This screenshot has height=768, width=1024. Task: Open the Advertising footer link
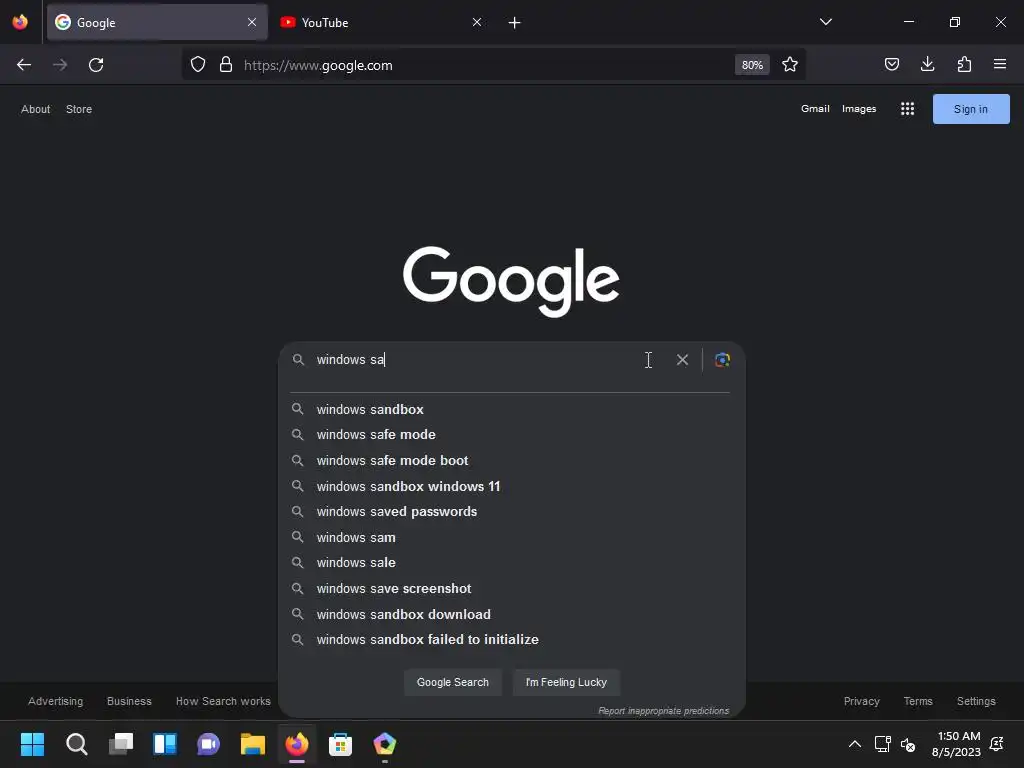[x=56, y=701]
